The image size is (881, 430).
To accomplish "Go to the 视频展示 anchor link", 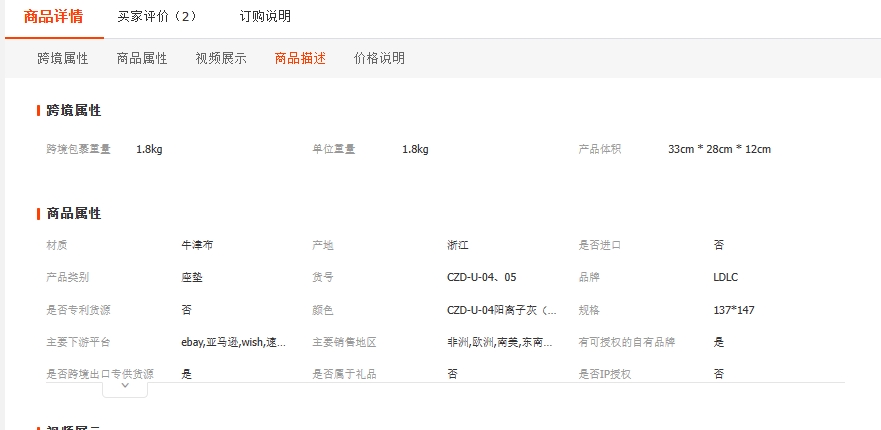I will coord(221,58).
